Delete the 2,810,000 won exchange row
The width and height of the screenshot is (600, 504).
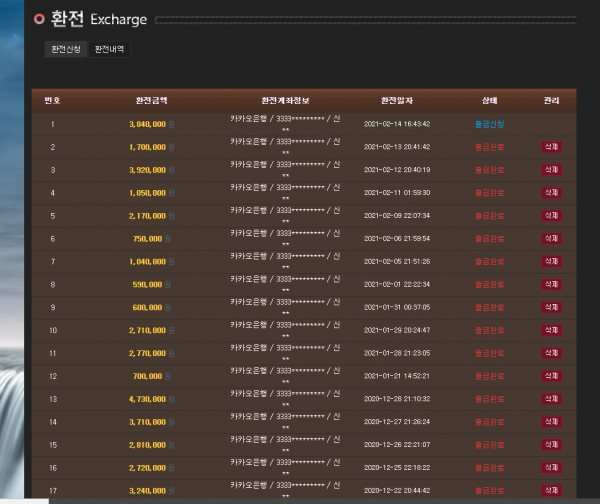(x=551, y=445)
